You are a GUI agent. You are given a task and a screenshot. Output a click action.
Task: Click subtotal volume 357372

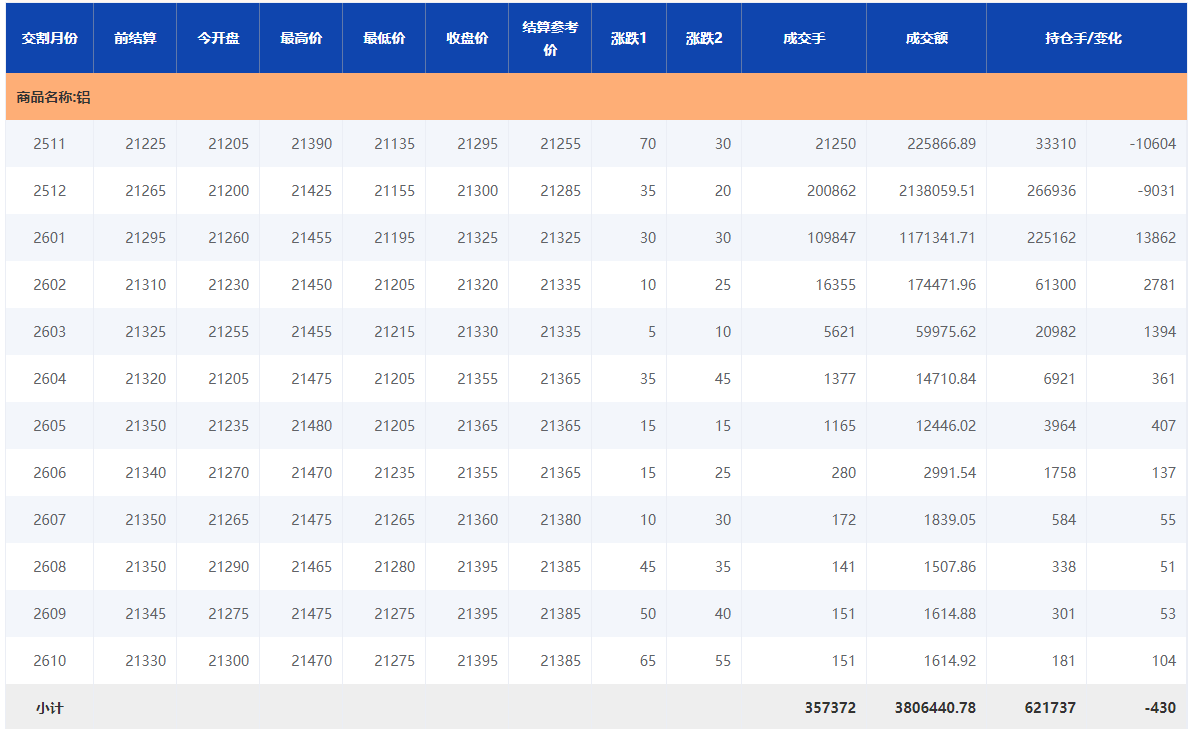point(829,708)
